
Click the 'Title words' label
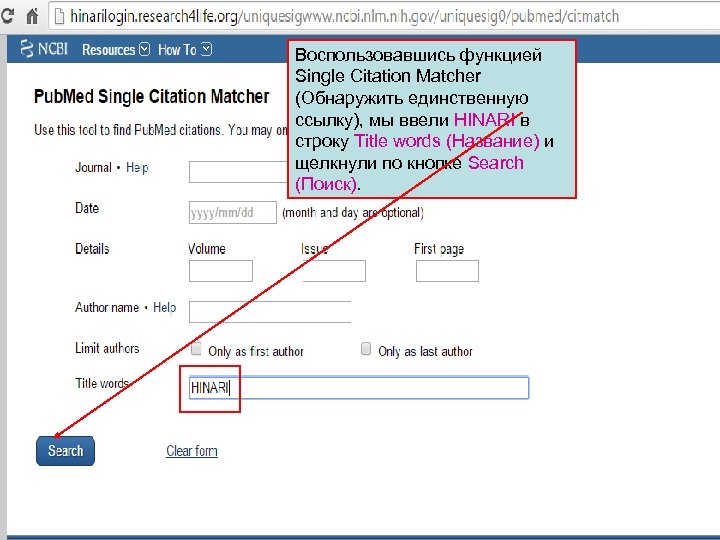click(x=102, y=383)
